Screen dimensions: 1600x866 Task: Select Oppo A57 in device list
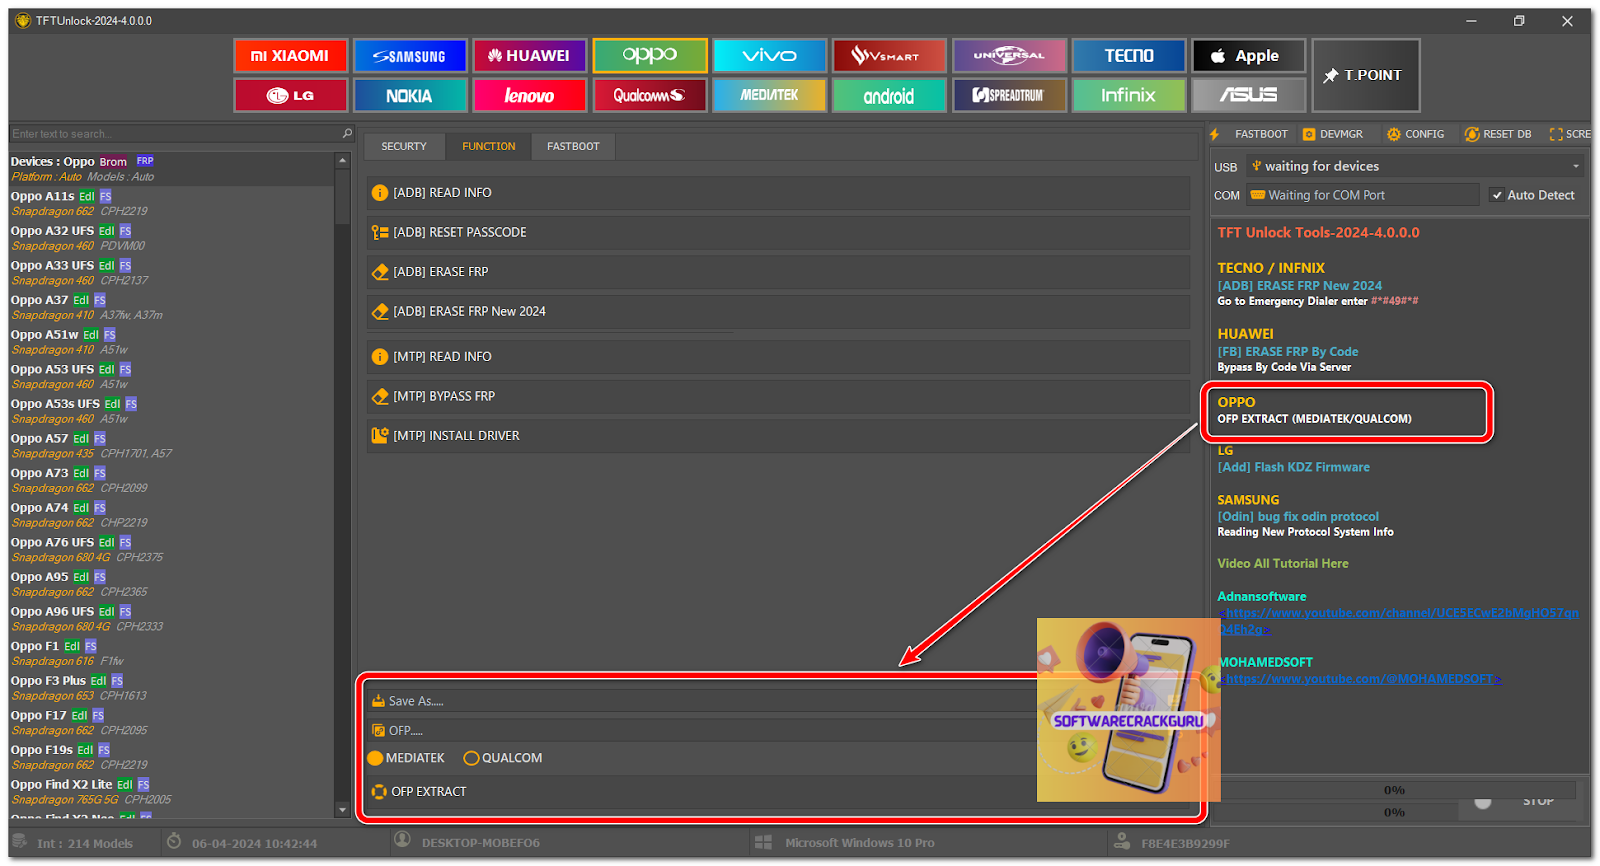(x=172, y=446)
